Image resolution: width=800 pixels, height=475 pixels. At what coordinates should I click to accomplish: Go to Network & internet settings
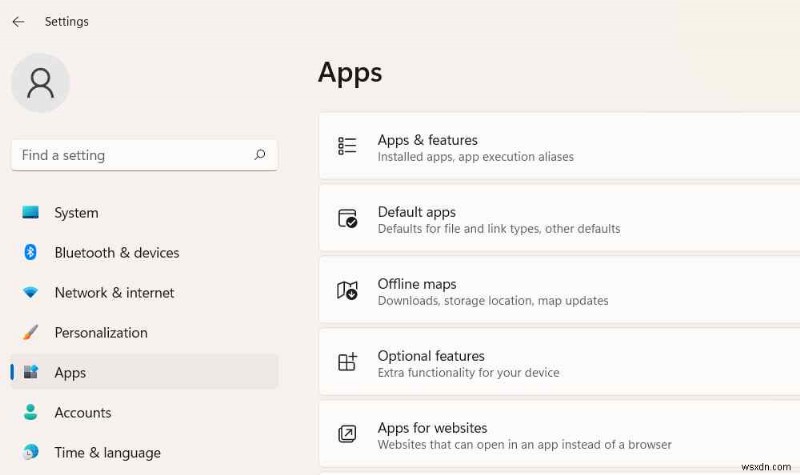click(114, 293)
